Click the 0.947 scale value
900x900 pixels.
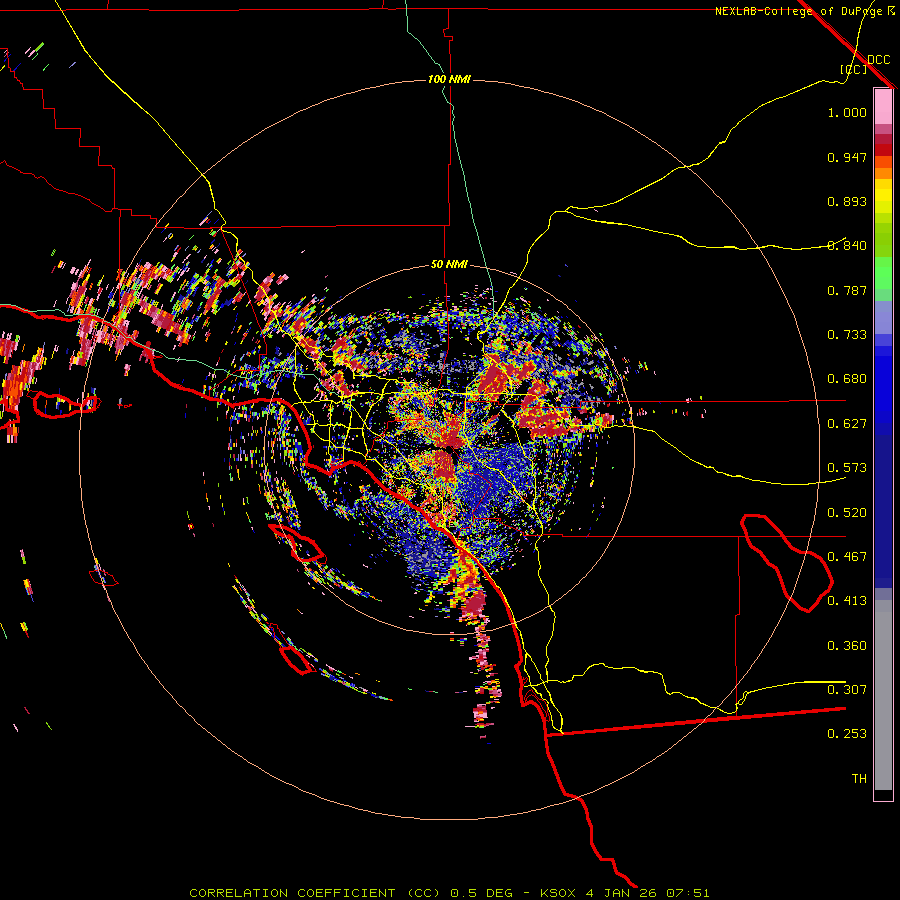[x=847, y=157]
